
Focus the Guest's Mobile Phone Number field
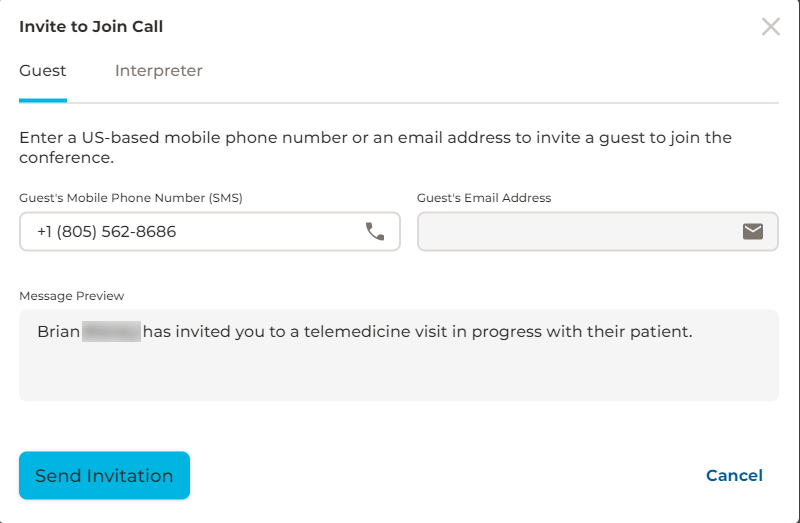point(190,232)
